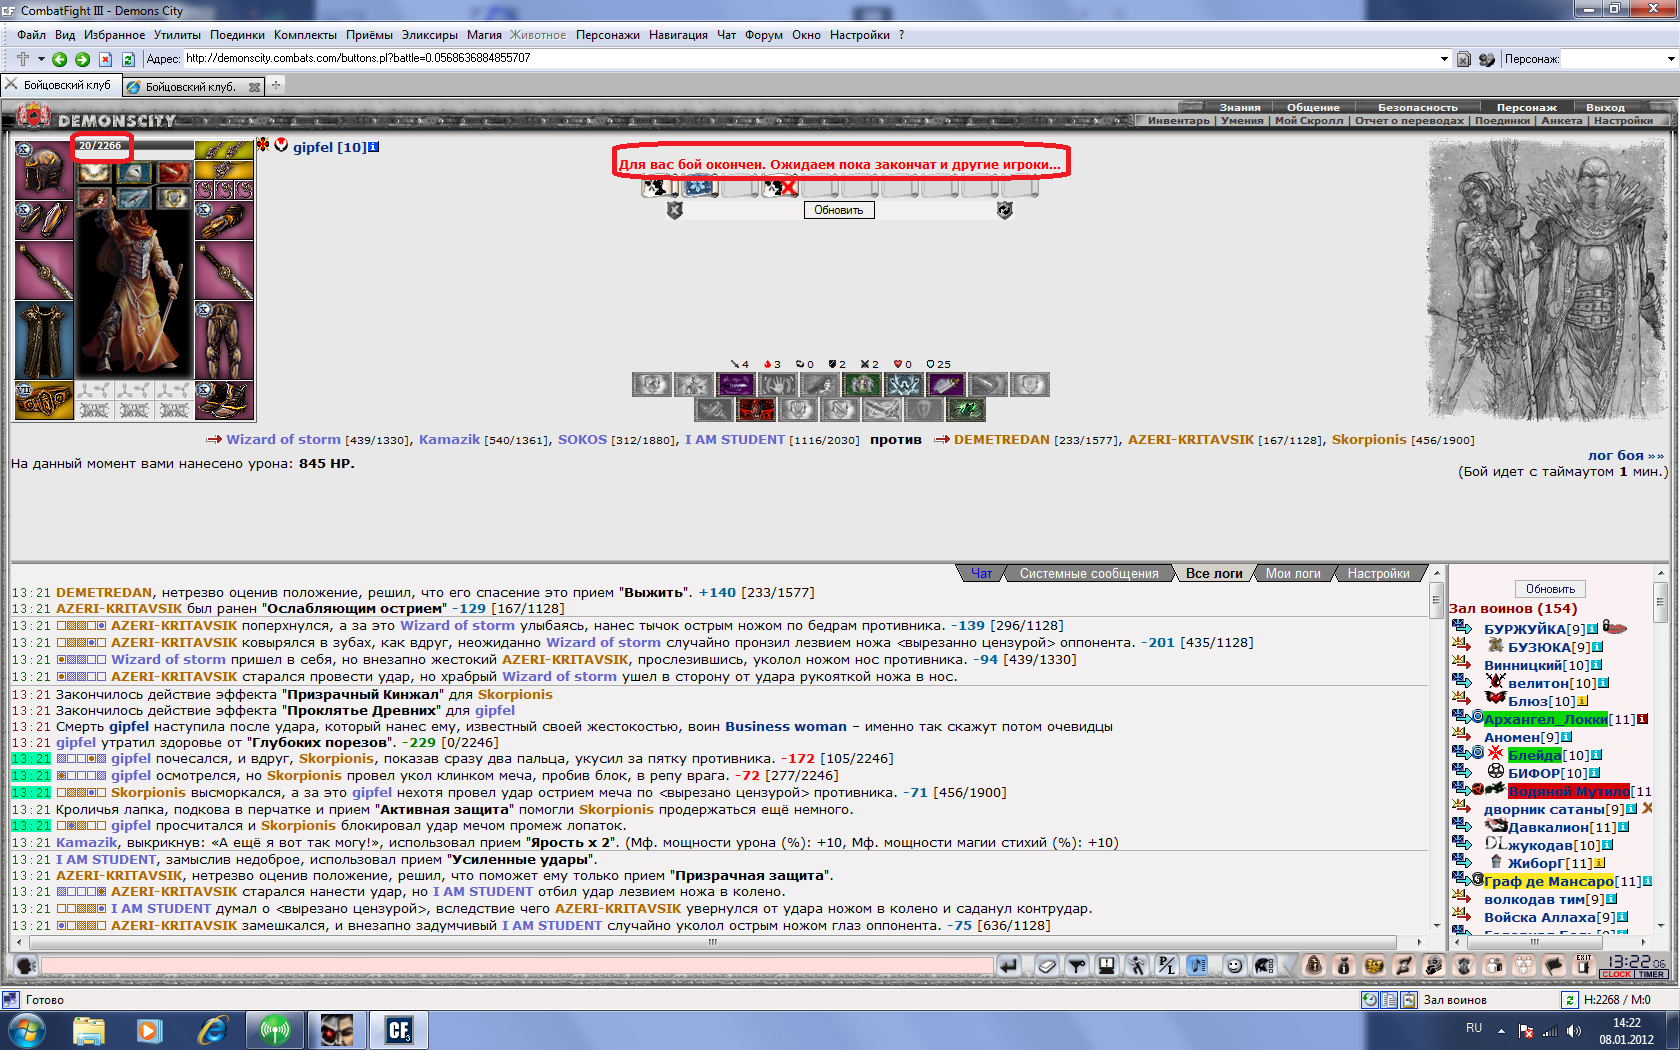Click the helmet equipment slot

[43, 169]
